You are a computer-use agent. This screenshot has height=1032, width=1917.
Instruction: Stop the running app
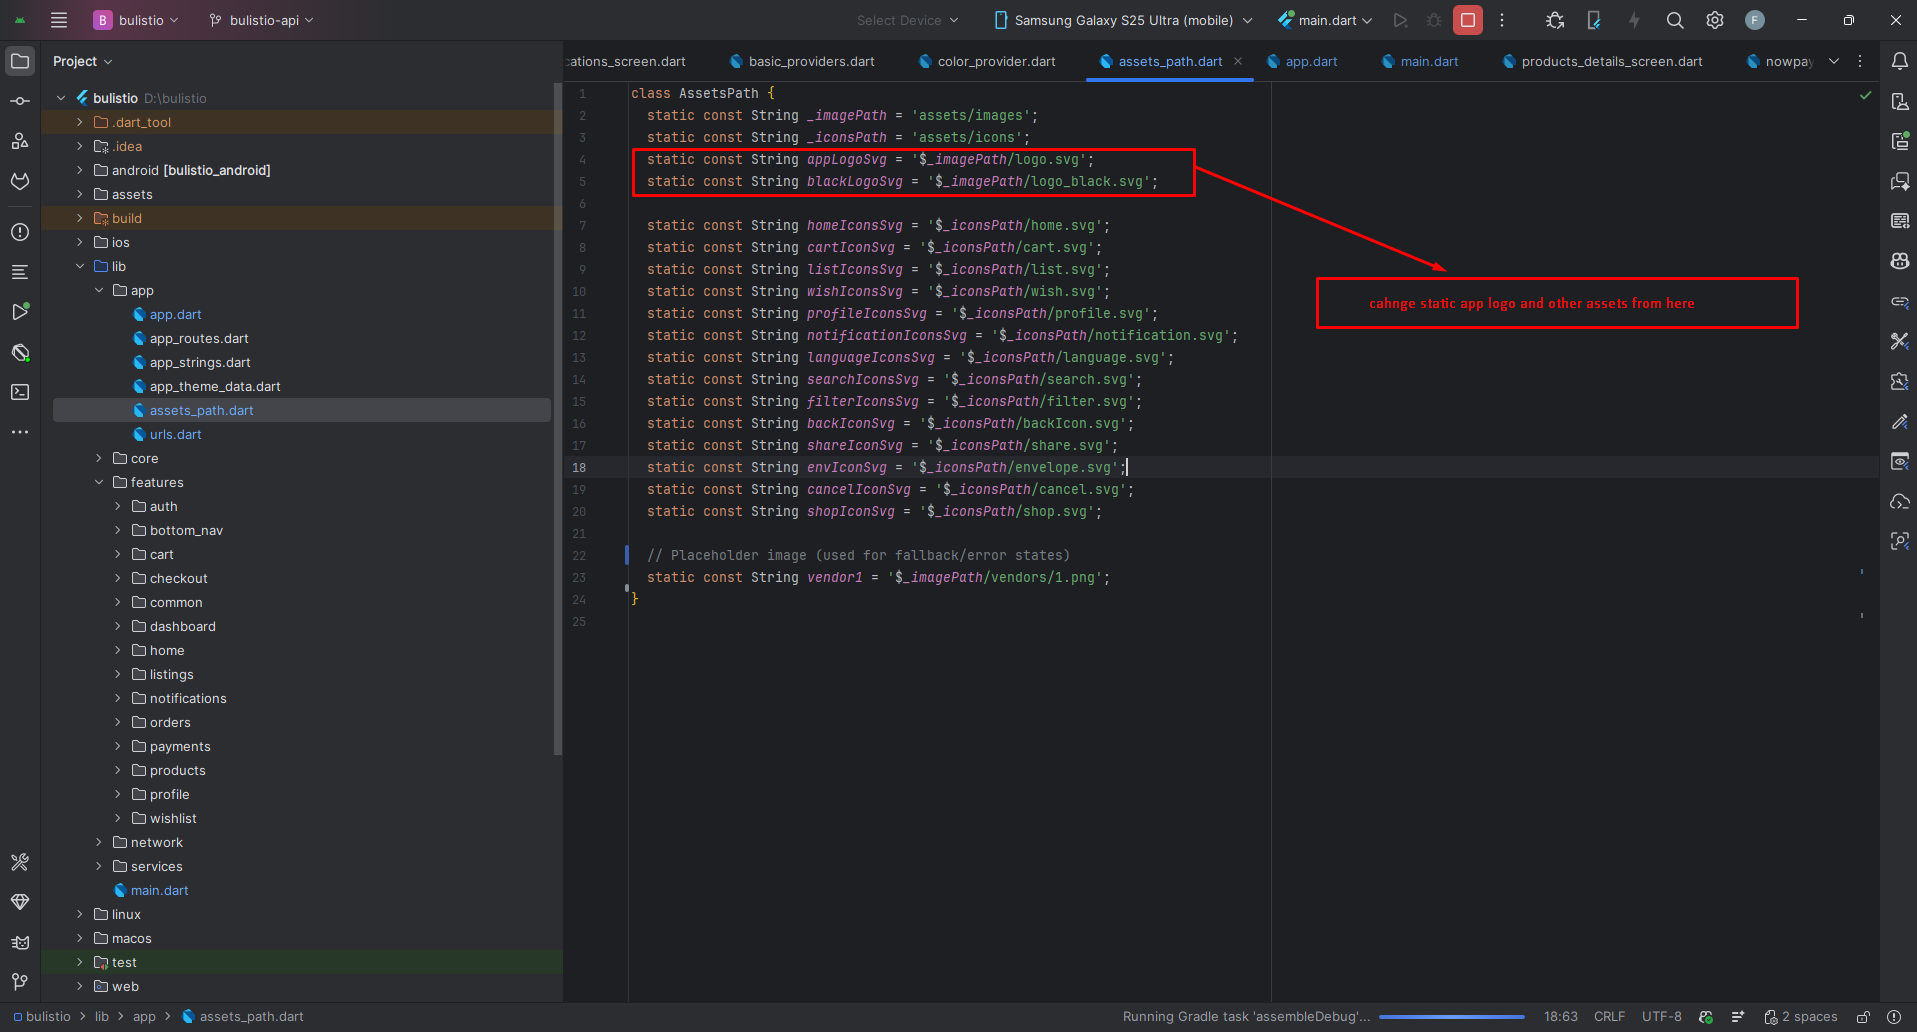pyautogui.click(x=1468, y=20)
